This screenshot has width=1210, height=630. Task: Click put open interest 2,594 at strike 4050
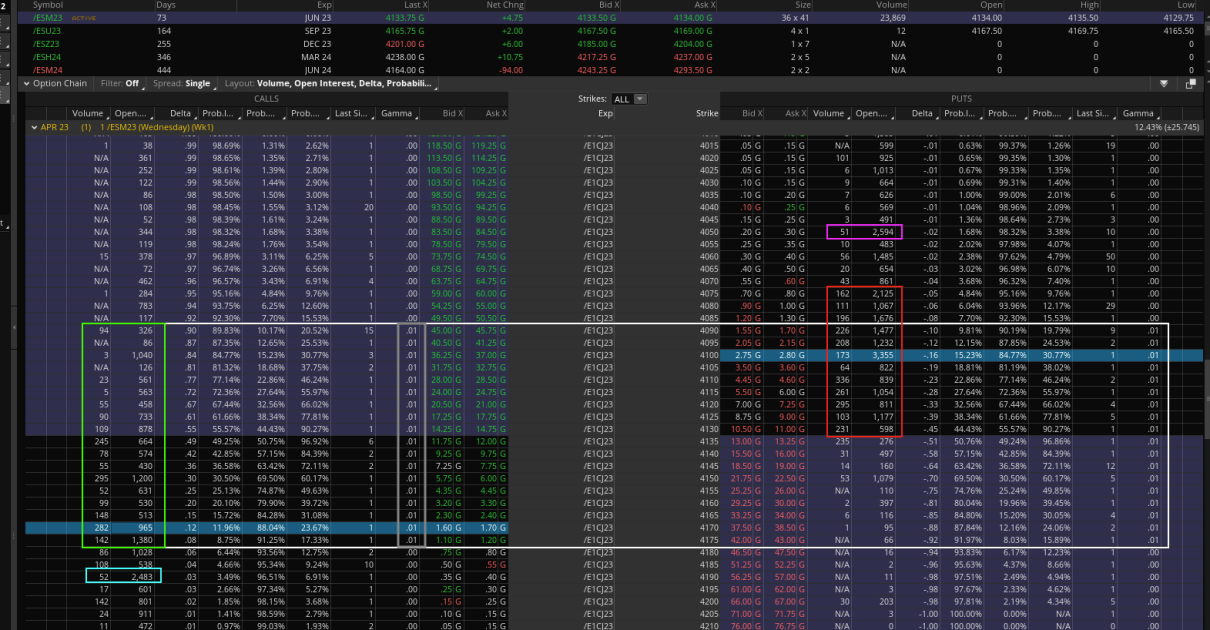(x=884, y=232)
